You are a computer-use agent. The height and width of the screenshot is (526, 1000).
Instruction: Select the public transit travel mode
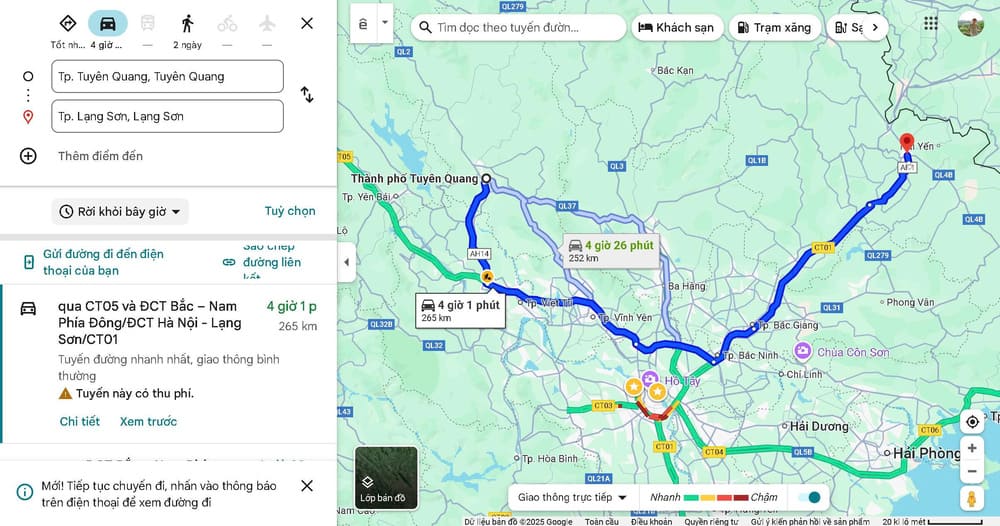[147, 24]
